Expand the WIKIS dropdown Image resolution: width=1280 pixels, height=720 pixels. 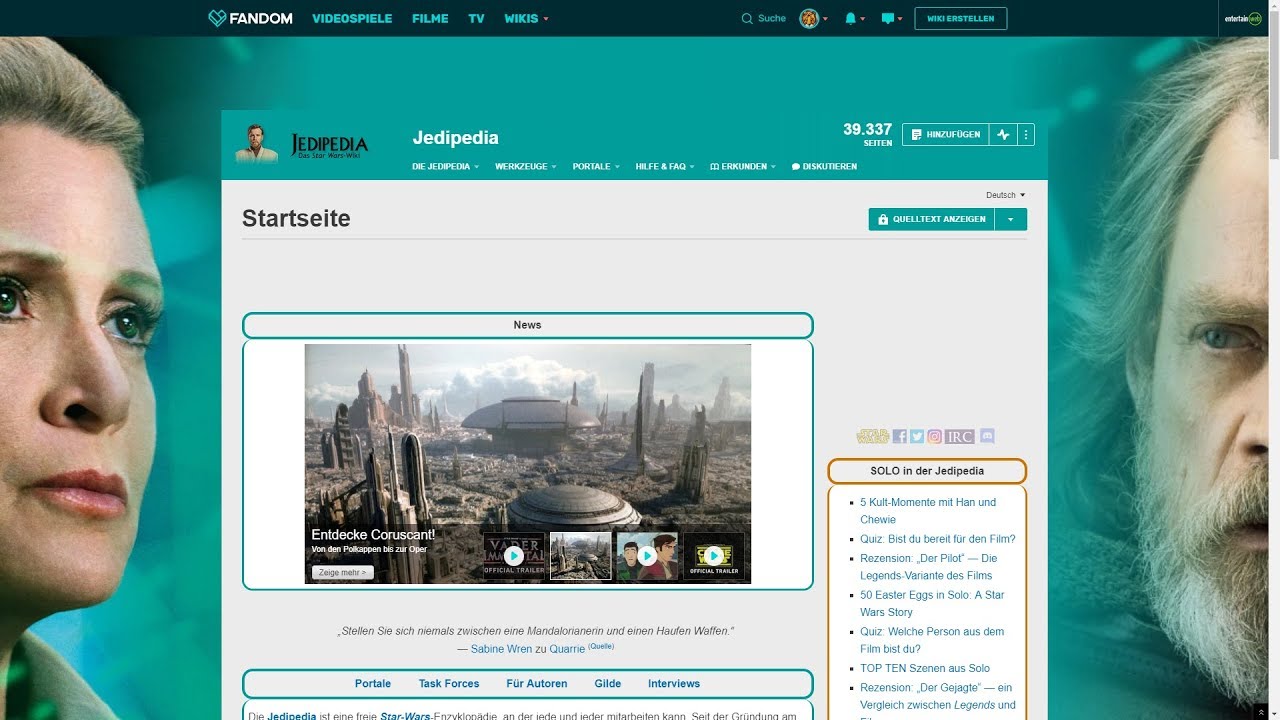point(526,18)
